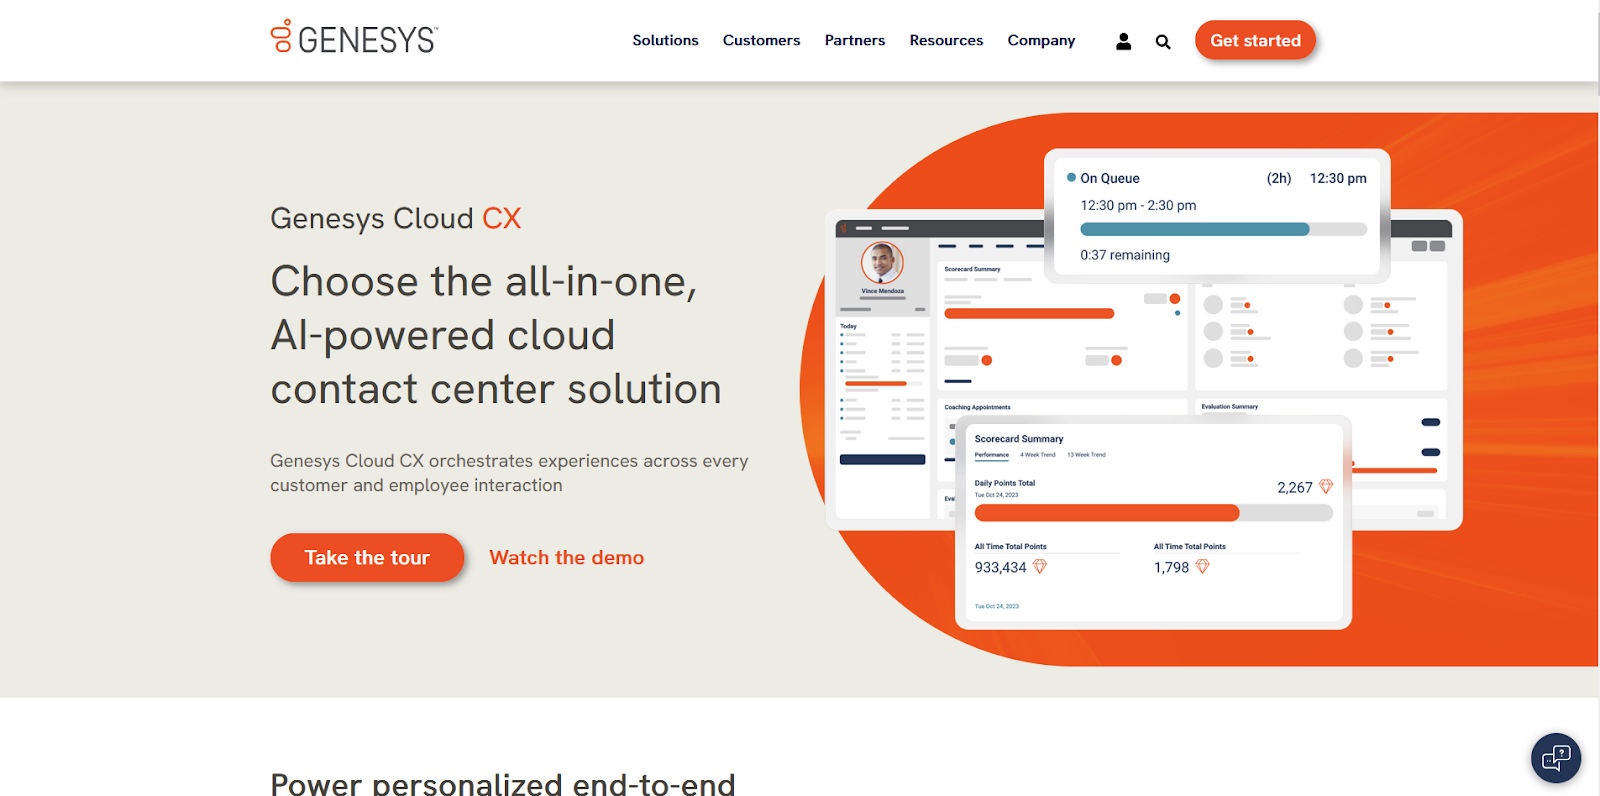The height and width of the screenshot is (796, 1600).
Task: Open the Customers menu
Action: 761,40
